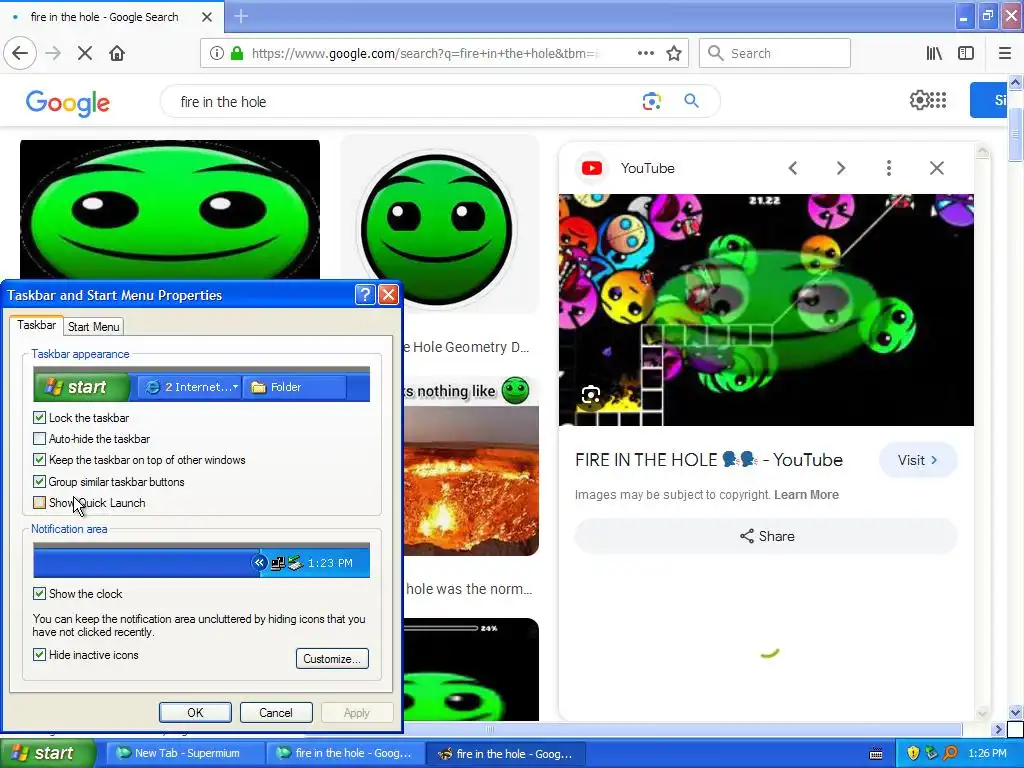1024x768 pixels.
Task: Search by image with Google Lens icon
Action: click(x=651, y=101)
